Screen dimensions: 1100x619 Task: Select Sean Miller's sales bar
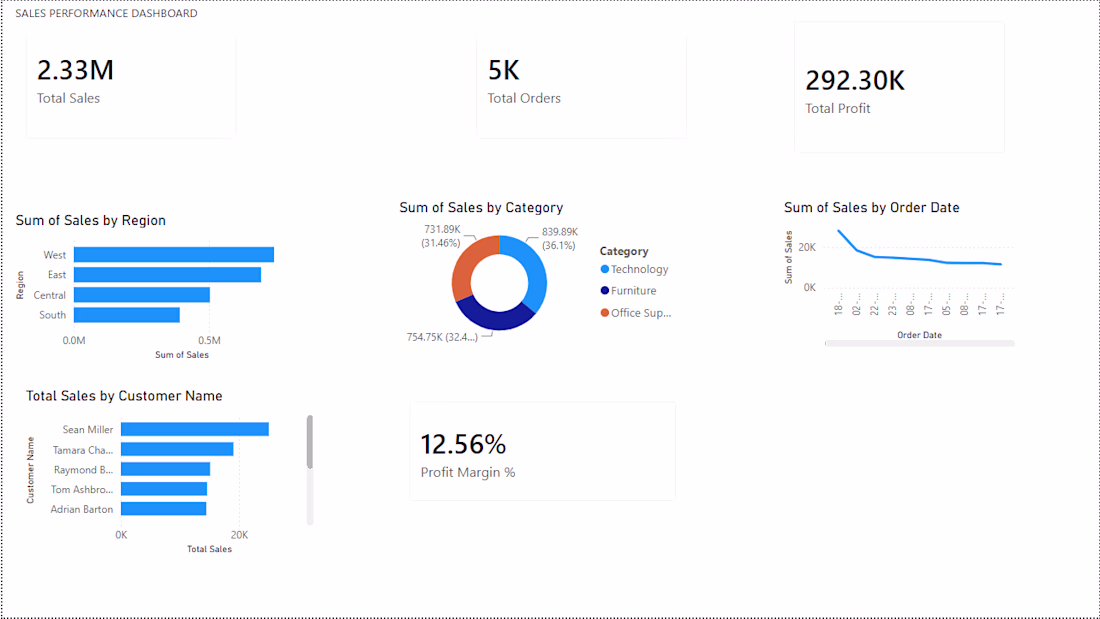tap(195, 429)
